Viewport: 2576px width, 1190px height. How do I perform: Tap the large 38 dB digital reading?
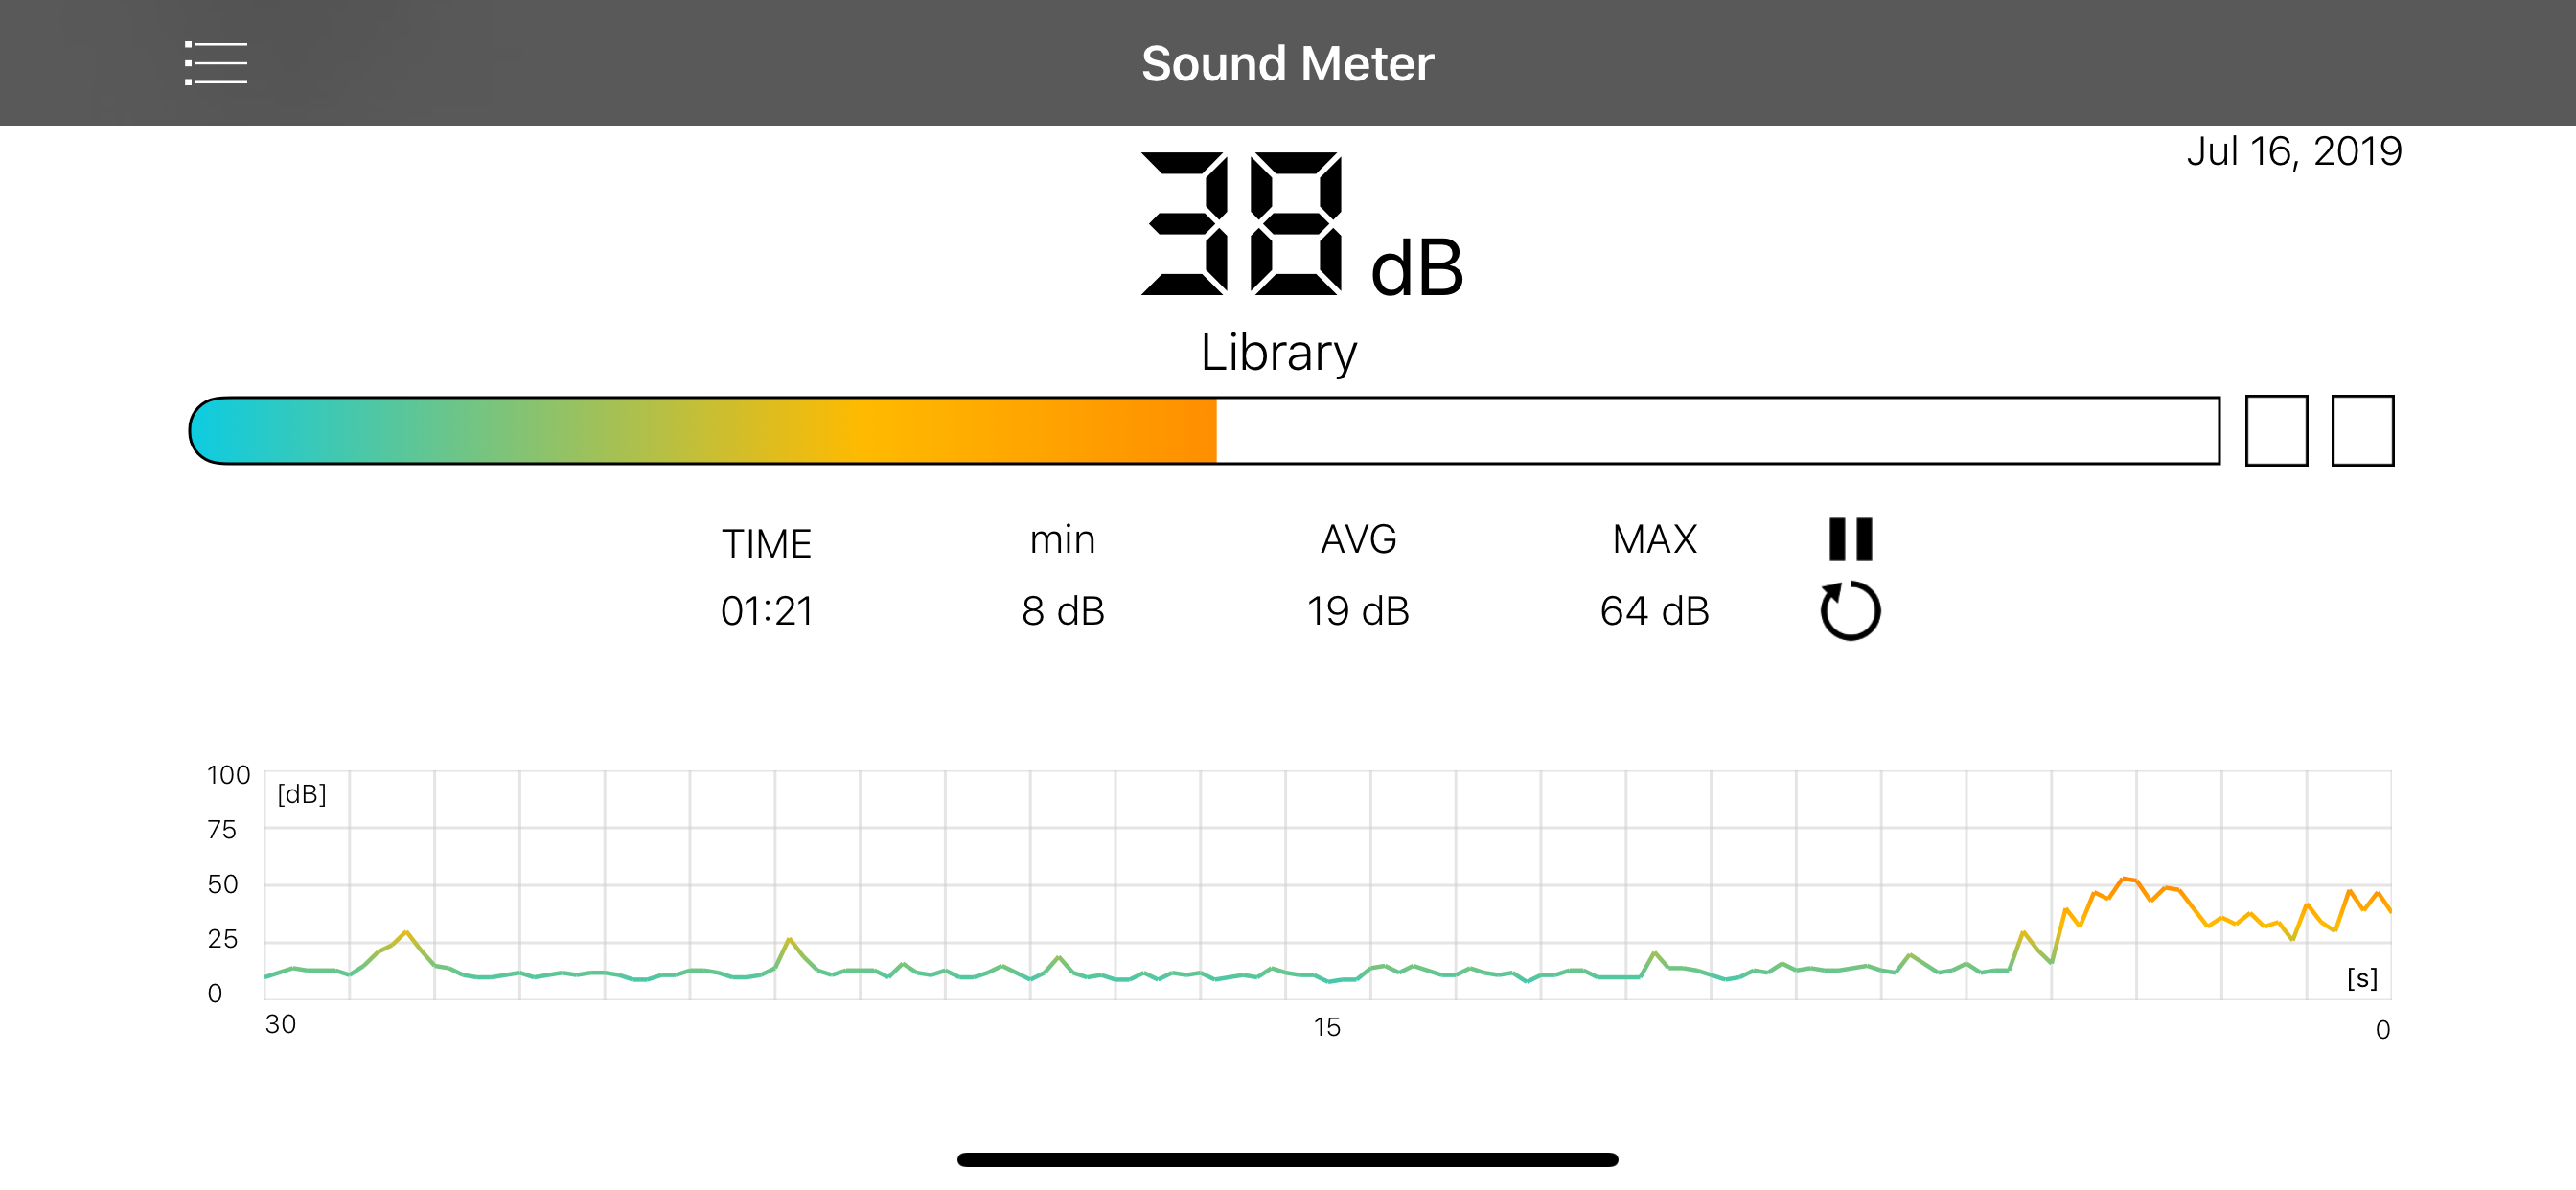[1302, 225]
